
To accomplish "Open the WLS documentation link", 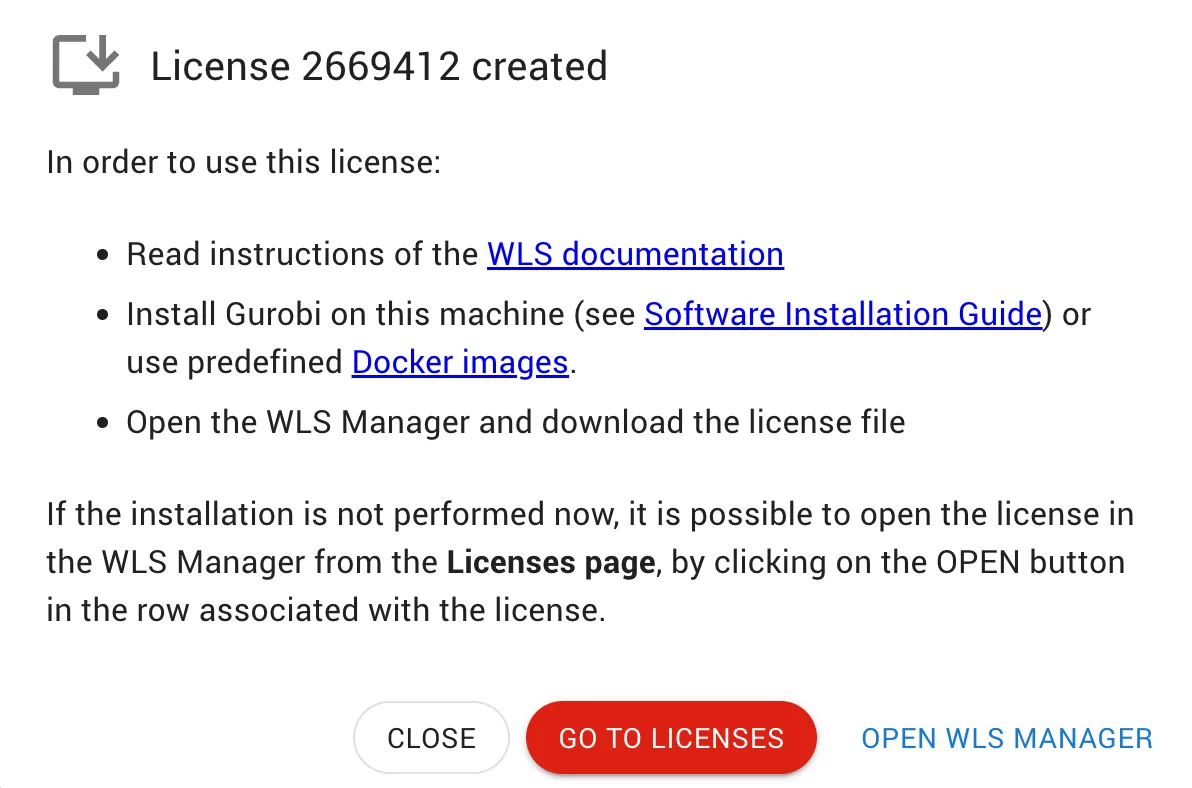I will 635,254.
